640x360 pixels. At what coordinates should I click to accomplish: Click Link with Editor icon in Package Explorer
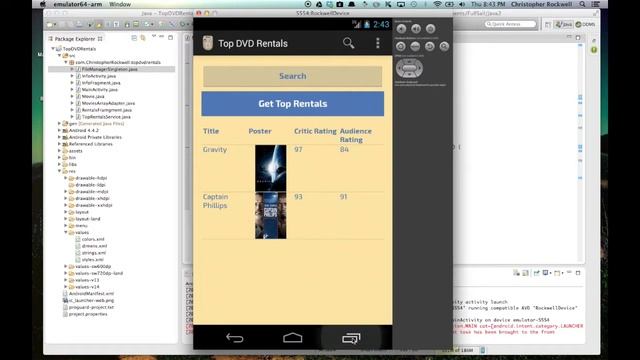[143, 38]
